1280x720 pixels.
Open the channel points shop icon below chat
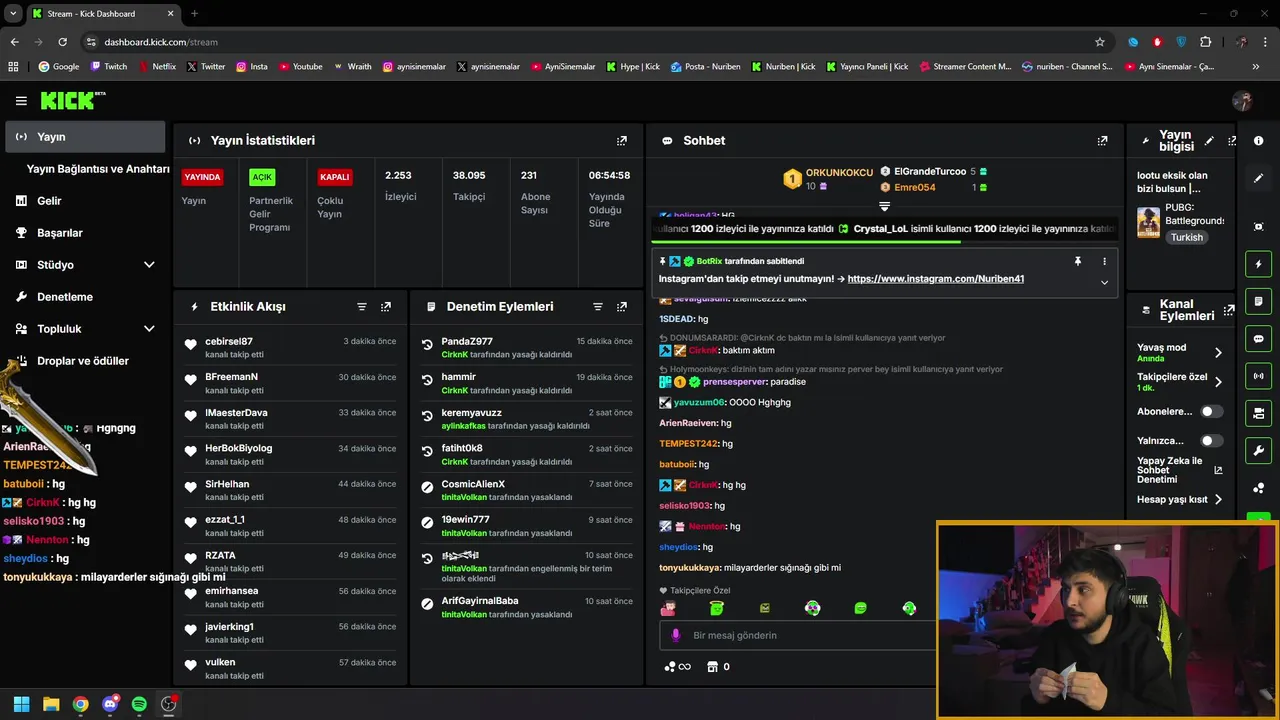712,667
